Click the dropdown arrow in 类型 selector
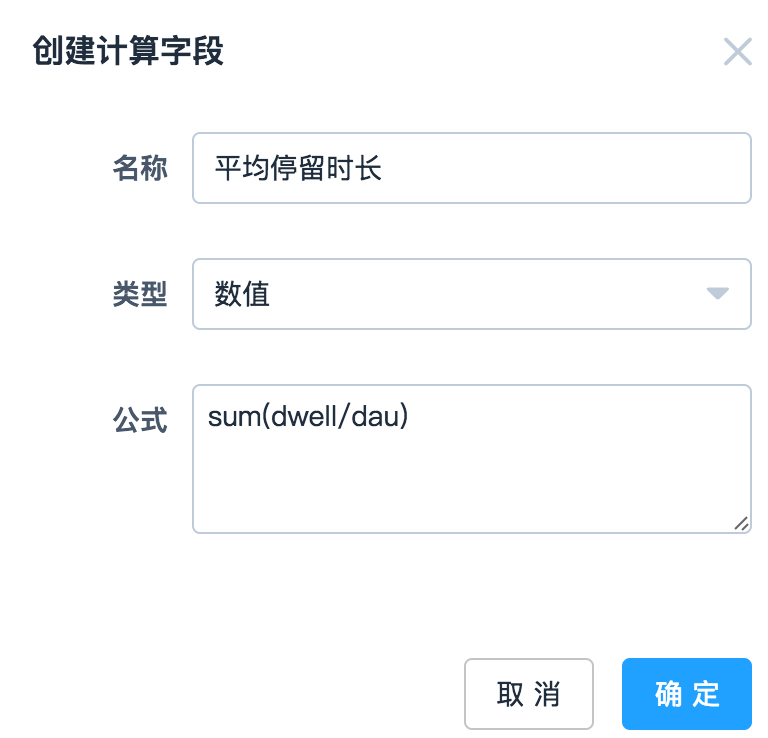768x738 pixels. pos(717,294)
